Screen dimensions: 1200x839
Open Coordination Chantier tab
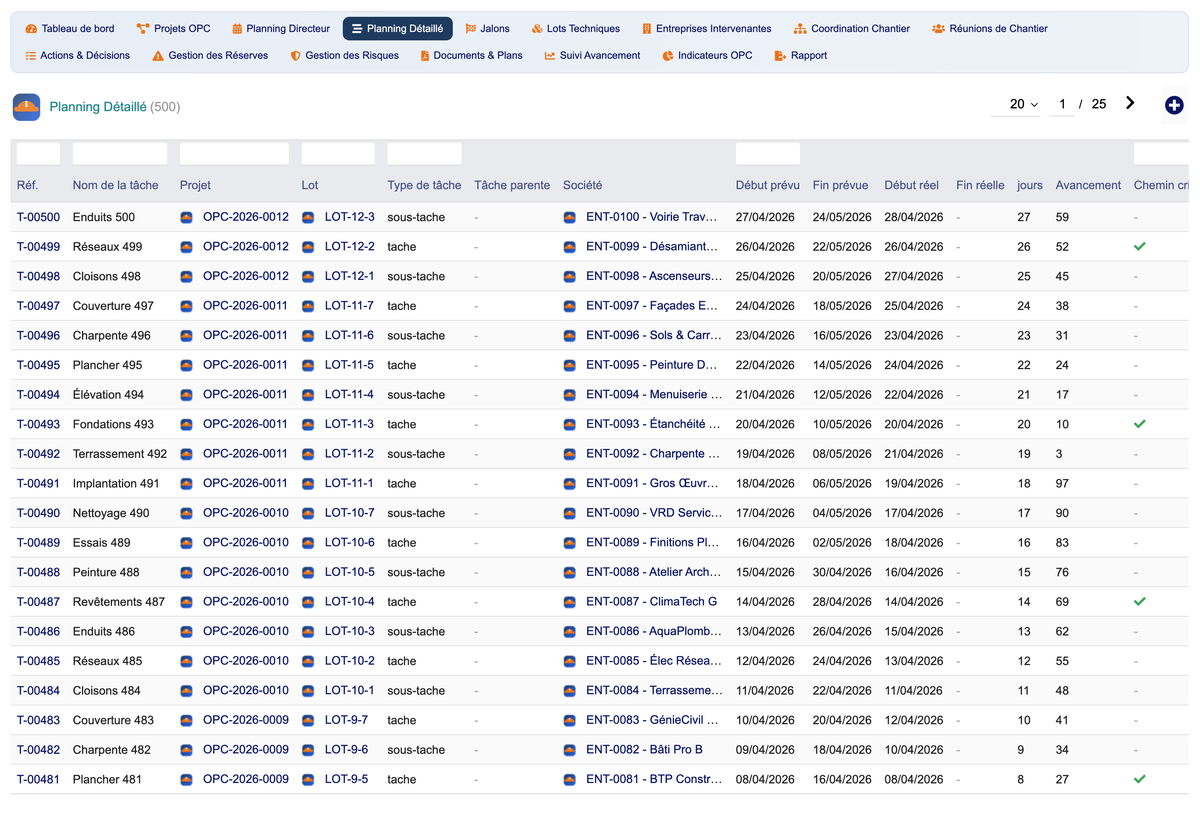[852, 29]
